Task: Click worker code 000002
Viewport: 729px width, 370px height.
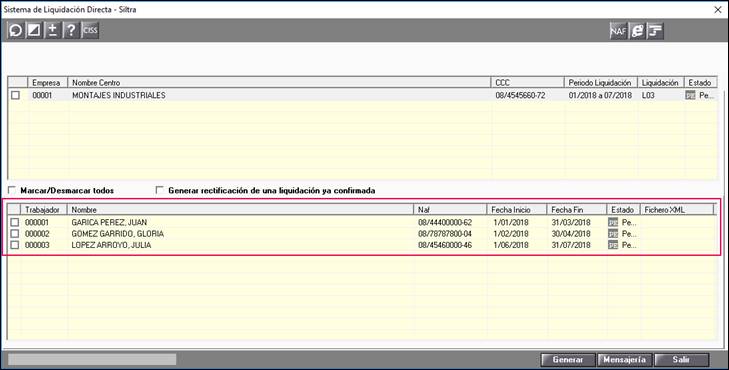Action: (37, 233)
